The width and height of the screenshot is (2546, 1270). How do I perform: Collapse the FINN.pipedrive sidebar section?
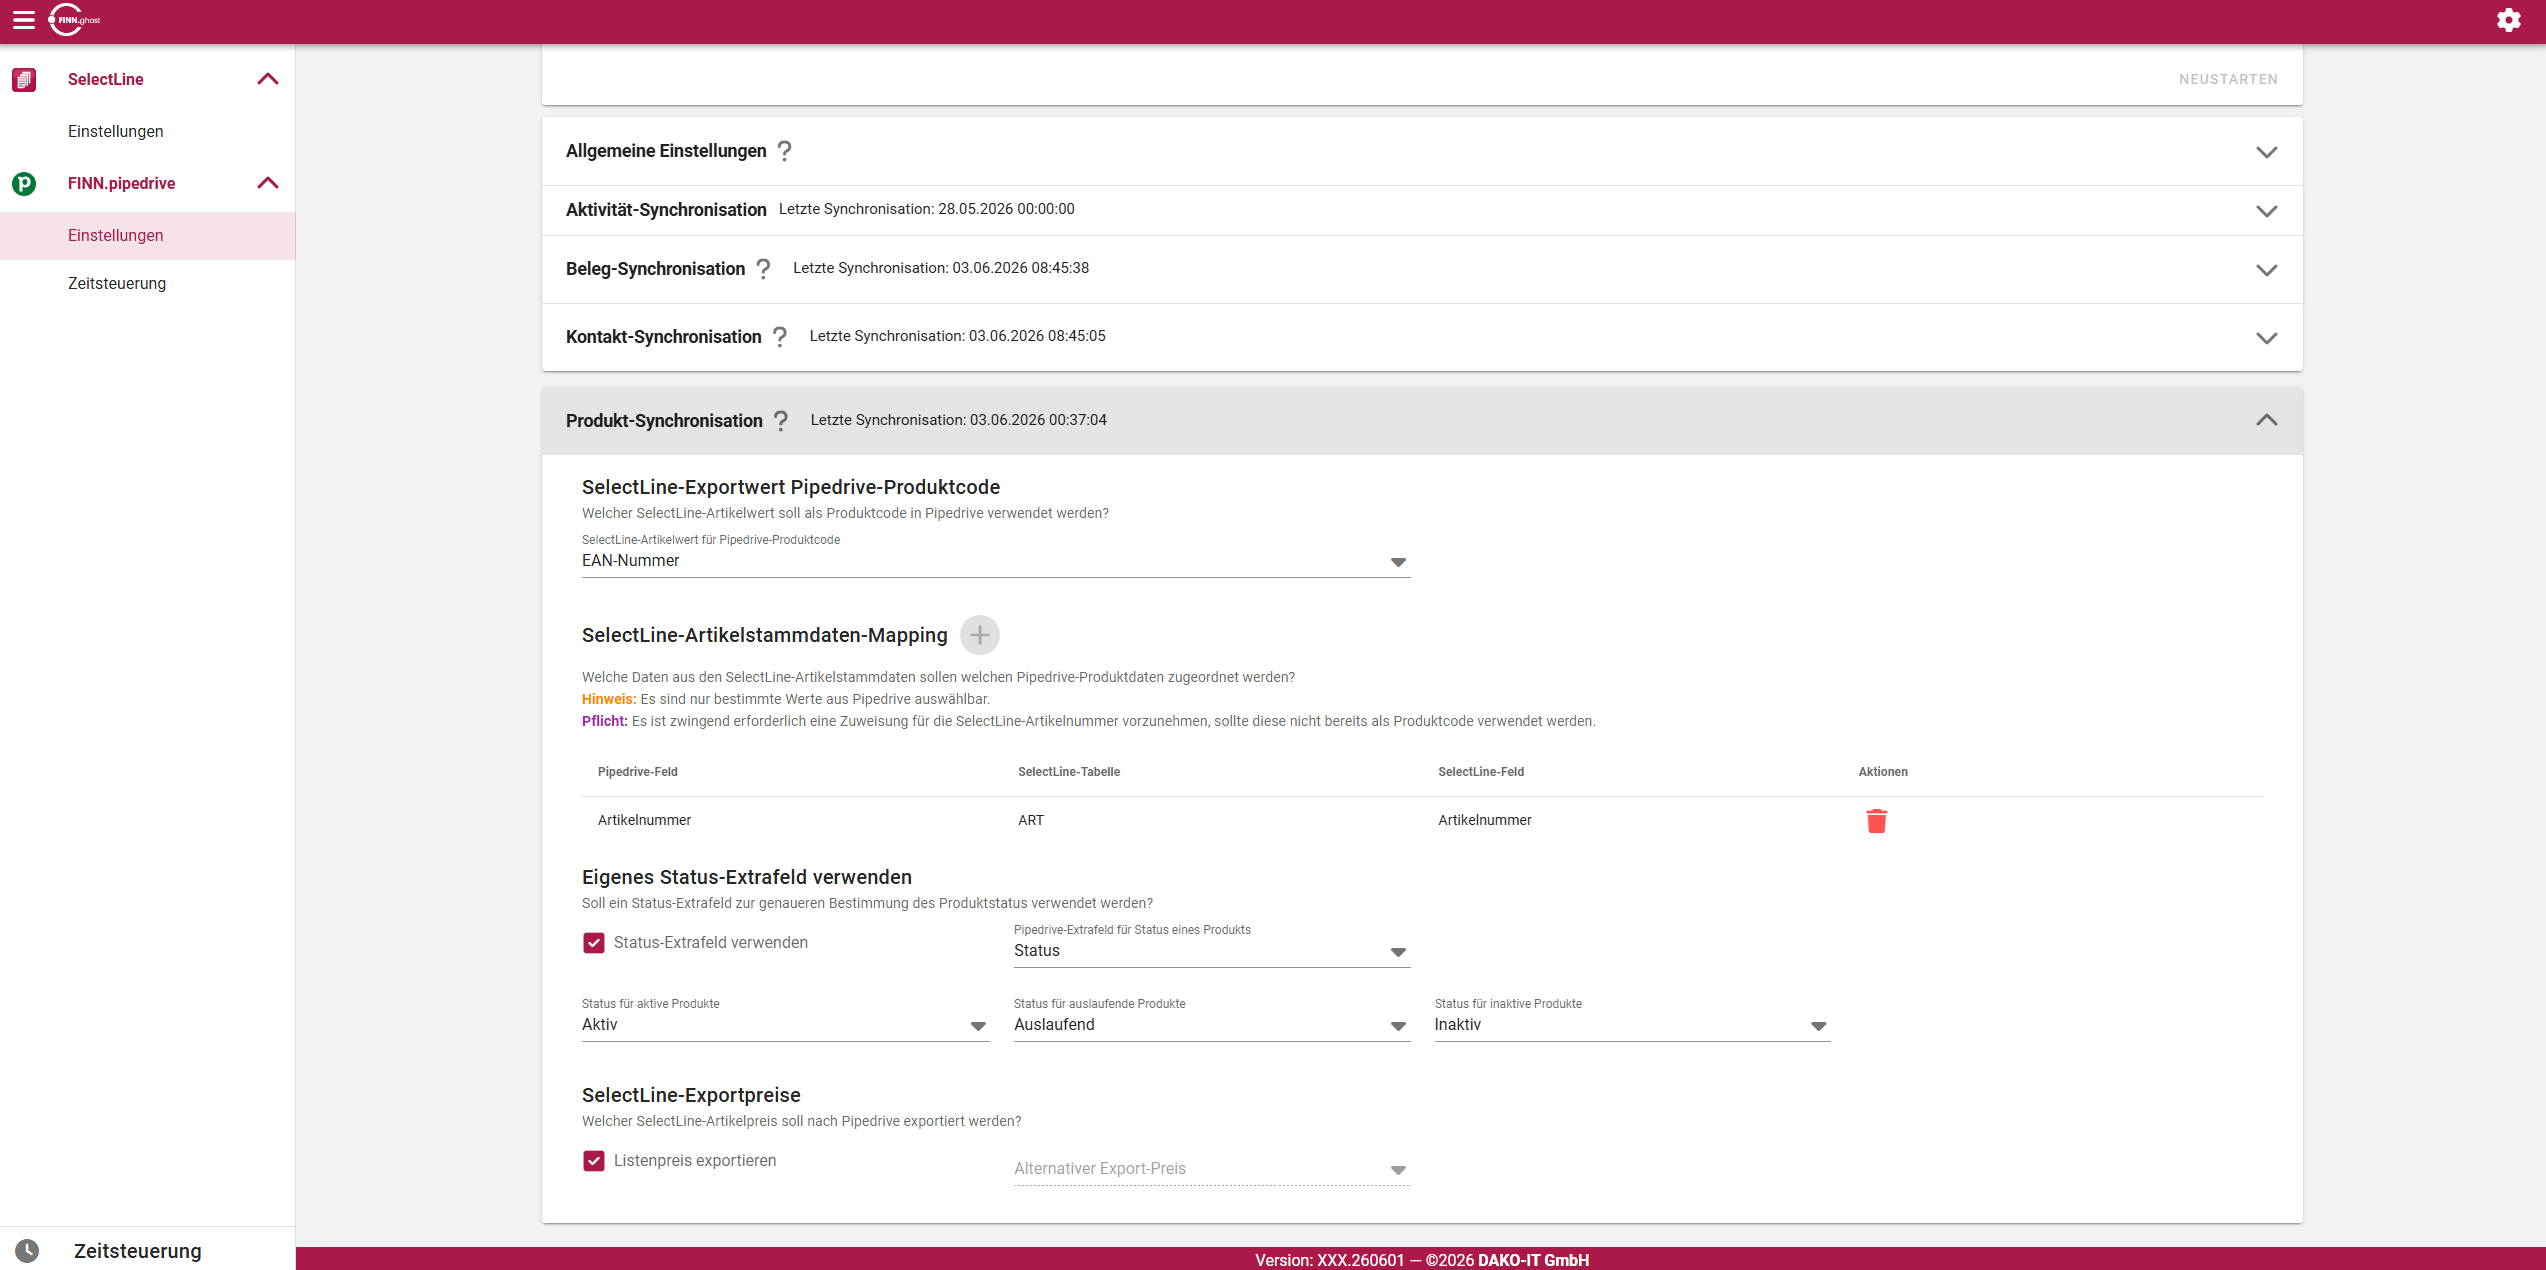tap(268, 184)
